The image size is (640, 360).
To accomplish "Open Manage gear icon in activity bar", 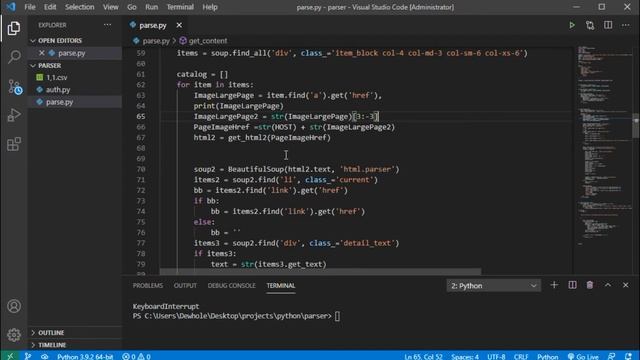I will point(14,335).
